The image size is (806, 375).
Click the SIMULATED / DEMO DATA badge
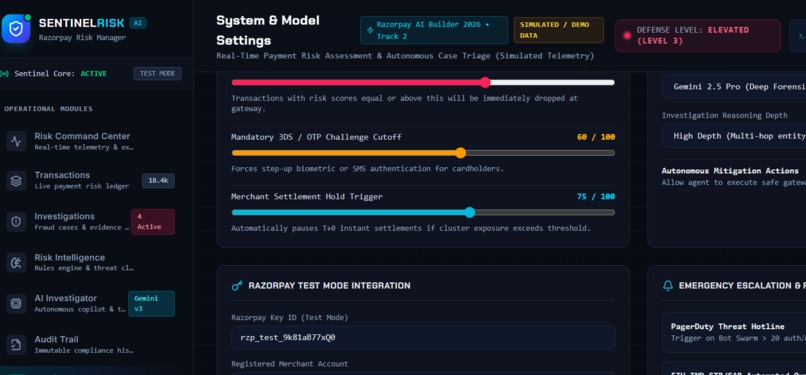coord(559,30)
